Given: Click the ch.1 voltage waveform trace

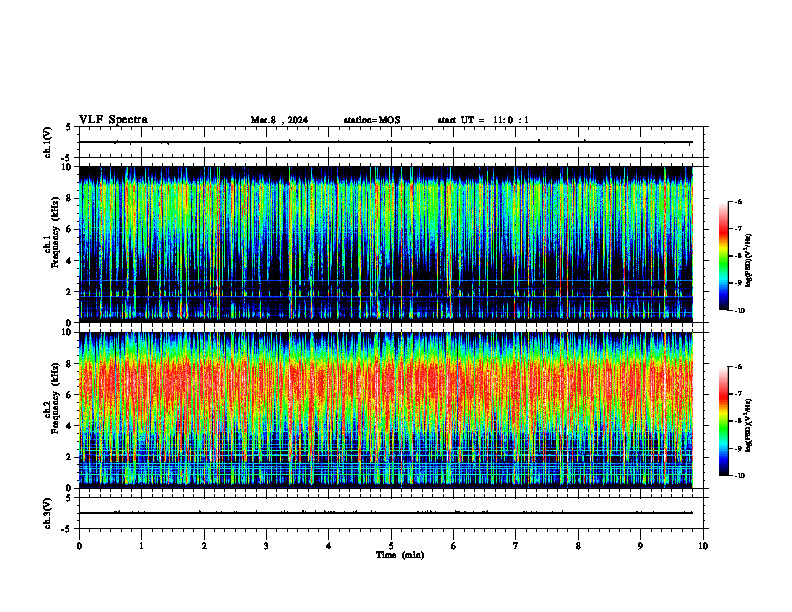Looking at the screenshot, I should tap(386, 142).
